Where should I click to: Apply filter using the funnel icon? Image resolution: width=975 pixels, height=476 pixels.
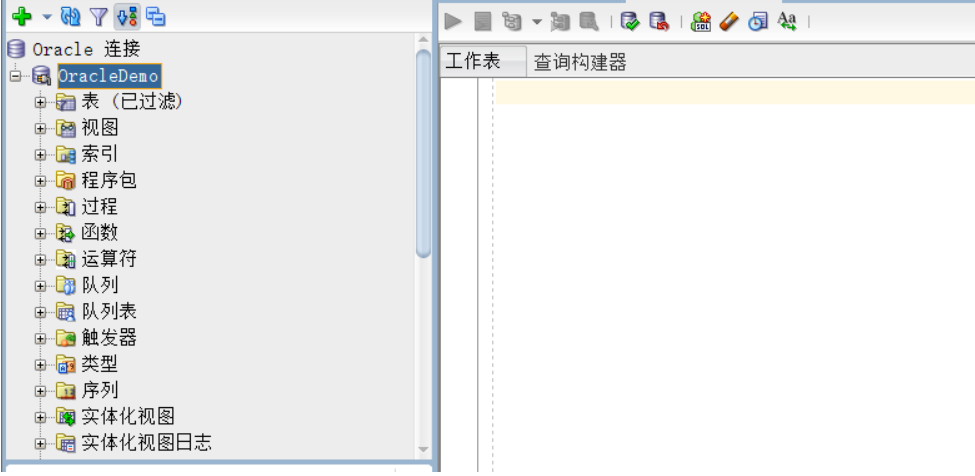pos(99,17)
